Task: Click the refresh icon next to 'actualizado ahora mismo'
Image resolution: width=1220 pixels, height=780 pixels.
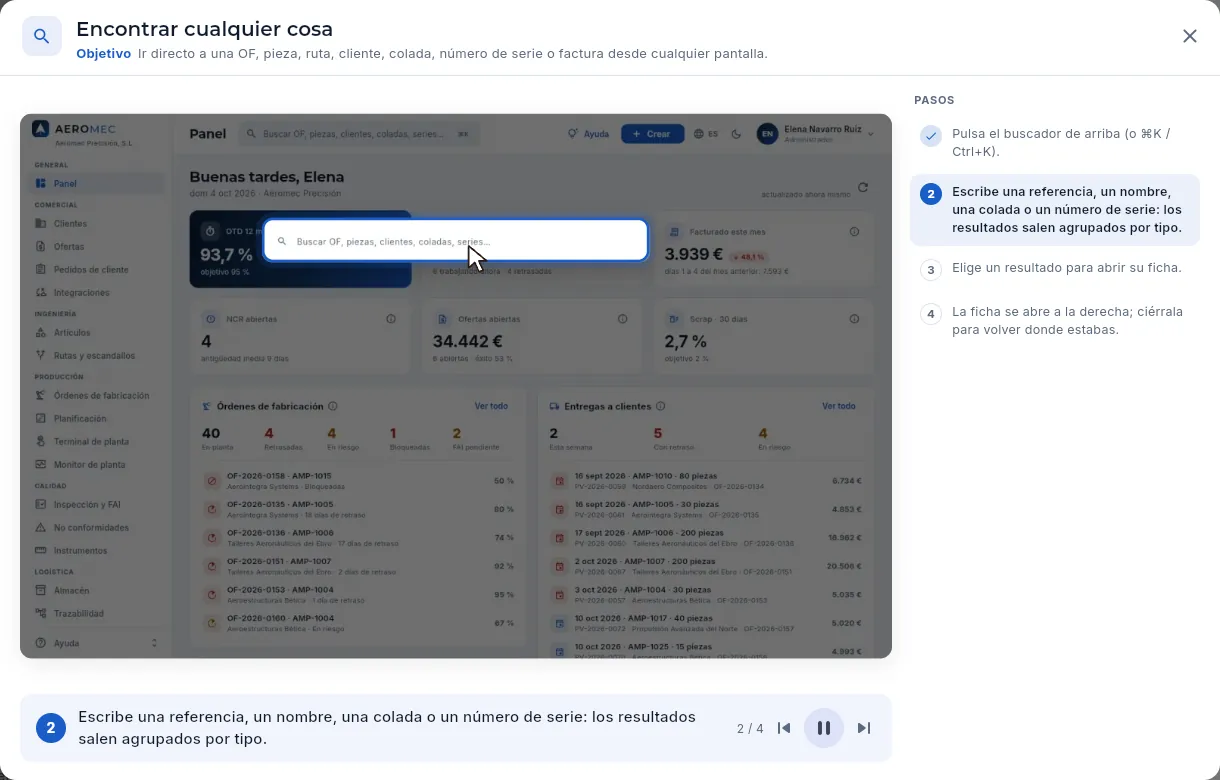Action: click(863, 187)
